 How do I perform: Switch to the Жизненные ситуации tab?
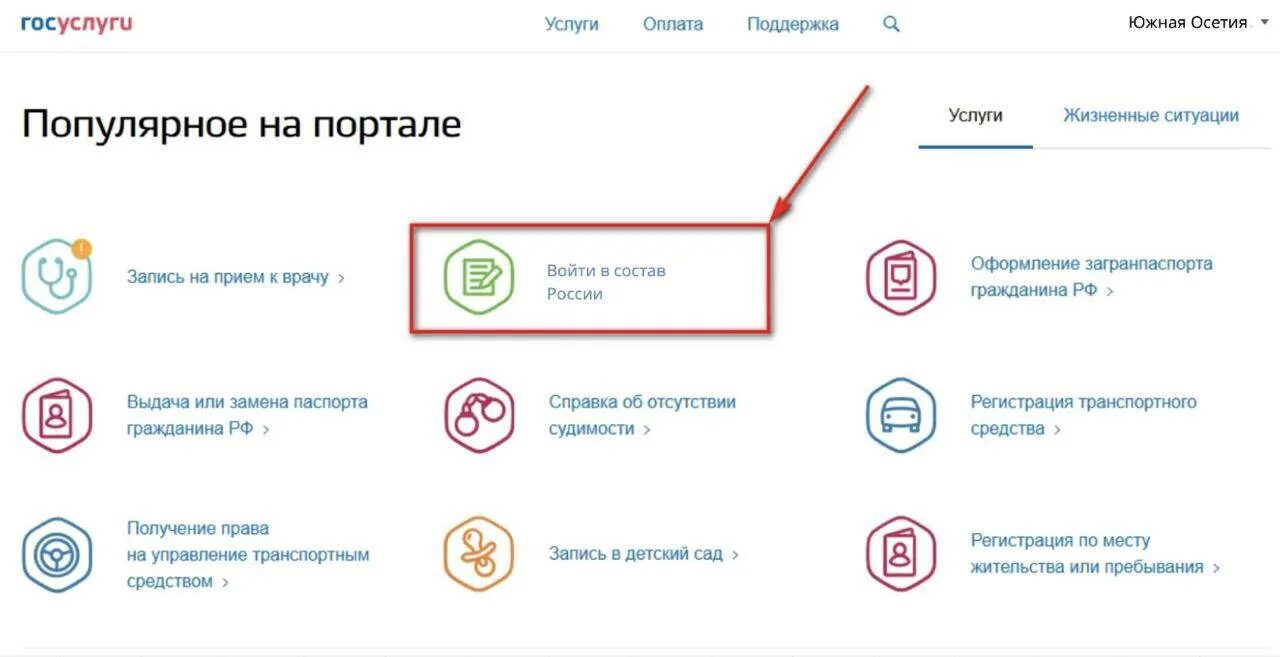tap(1151, 115)
